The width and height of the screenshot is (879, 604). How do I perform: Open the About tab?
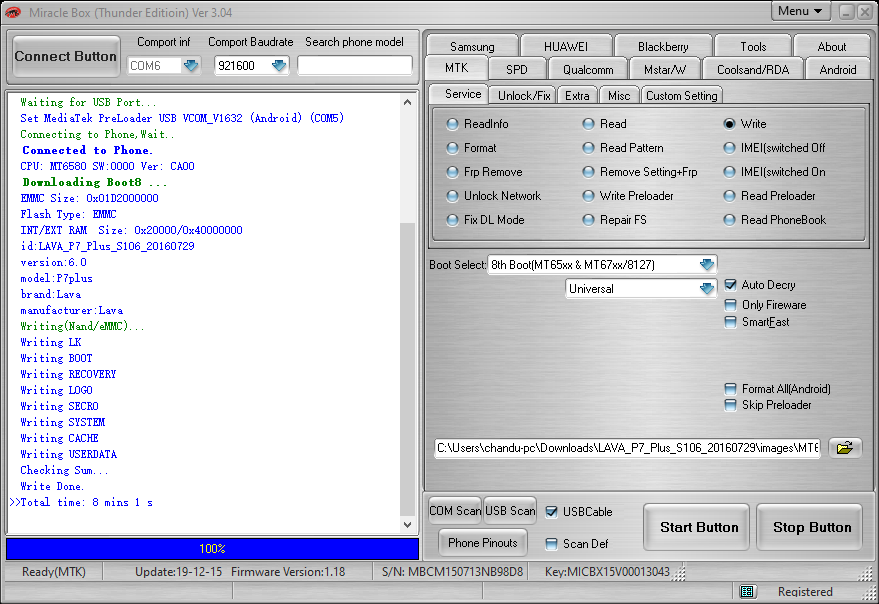[x=832, y=47]
